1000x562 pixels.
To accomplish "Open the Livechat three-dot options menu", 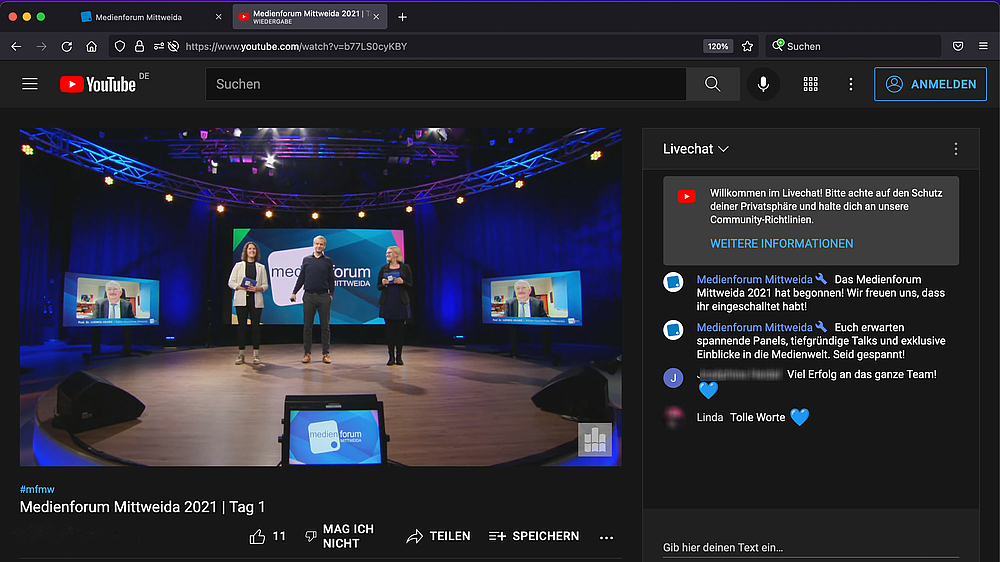I will [955, 149].
